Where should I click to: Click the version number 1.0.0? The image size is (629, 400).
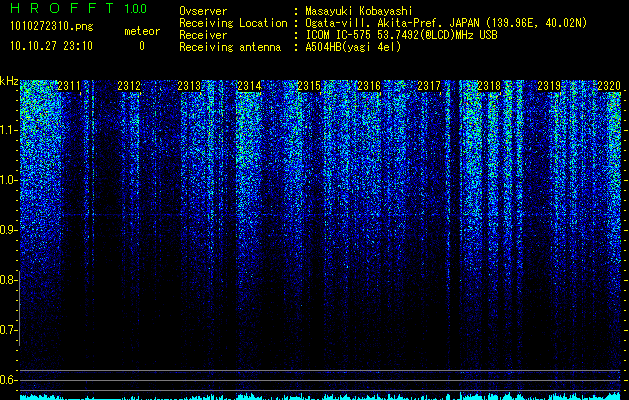[x=135, y=9]
